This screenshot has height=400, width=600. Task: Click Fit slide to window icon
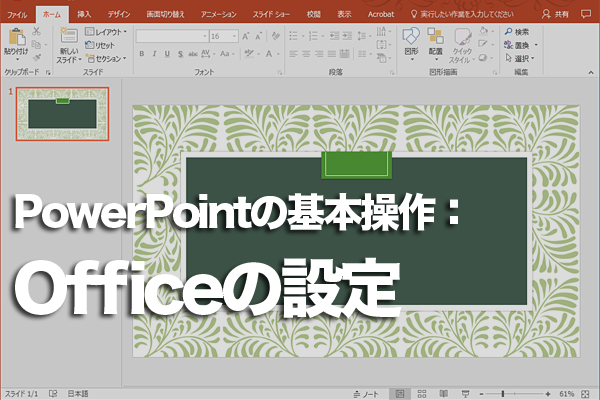pyautogui.click(x=585, y=394)
